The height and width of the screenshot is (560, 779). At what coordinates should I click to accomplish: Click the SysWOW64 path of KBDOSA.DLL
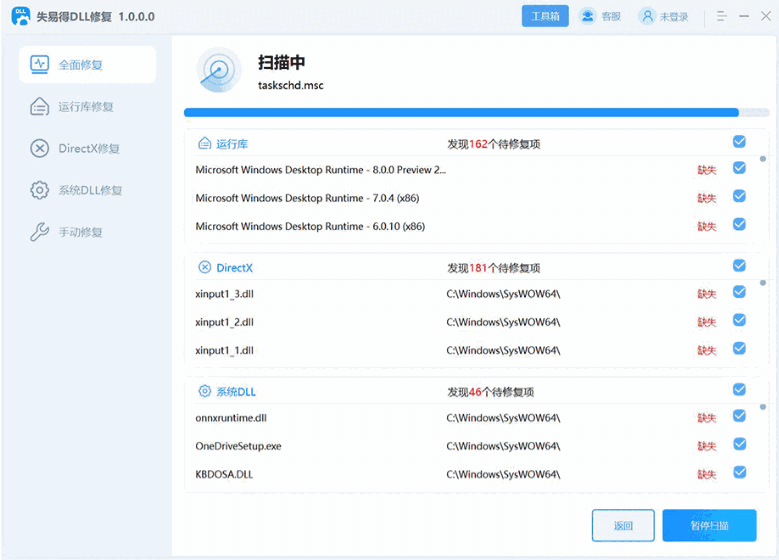point(503,475)
